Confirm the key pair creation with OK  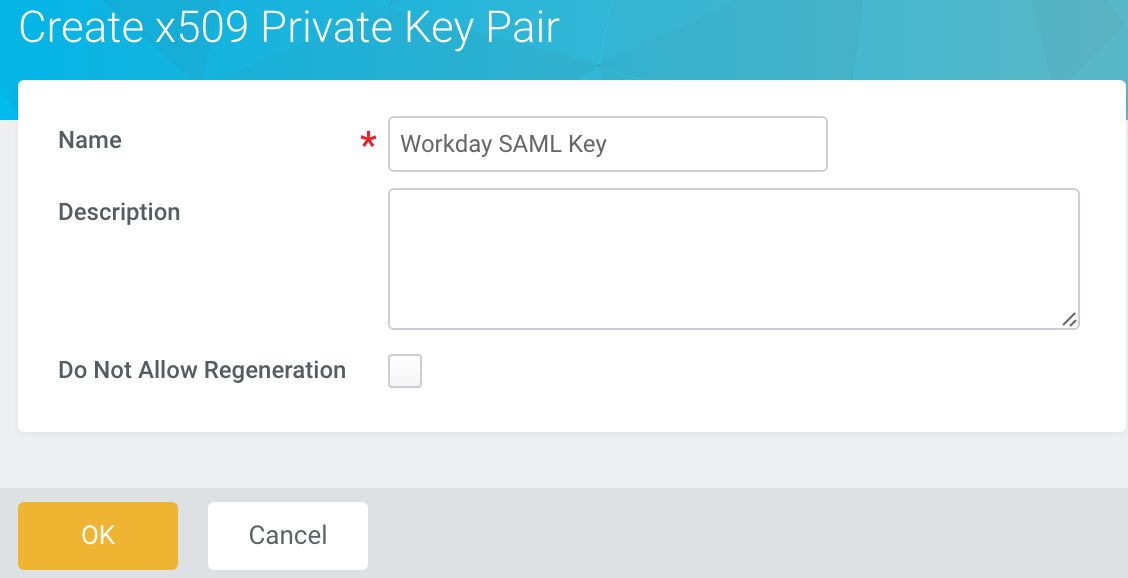97,536
